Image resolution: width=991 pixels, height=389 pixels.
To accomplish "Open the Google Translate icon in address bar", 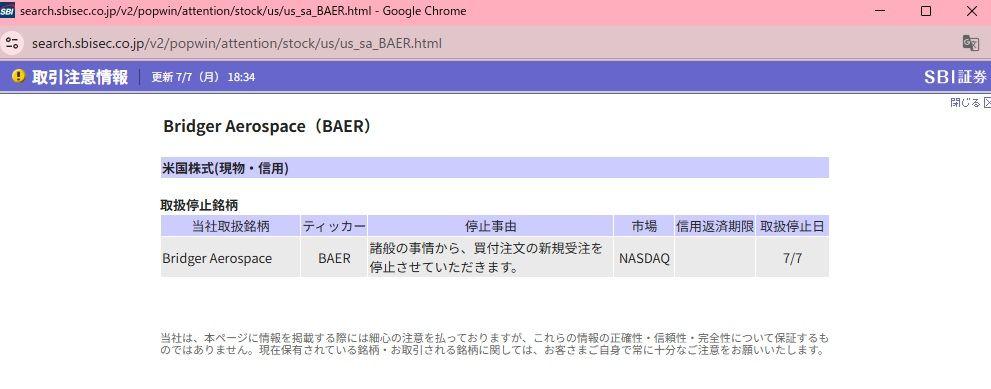I will point(970,43).
